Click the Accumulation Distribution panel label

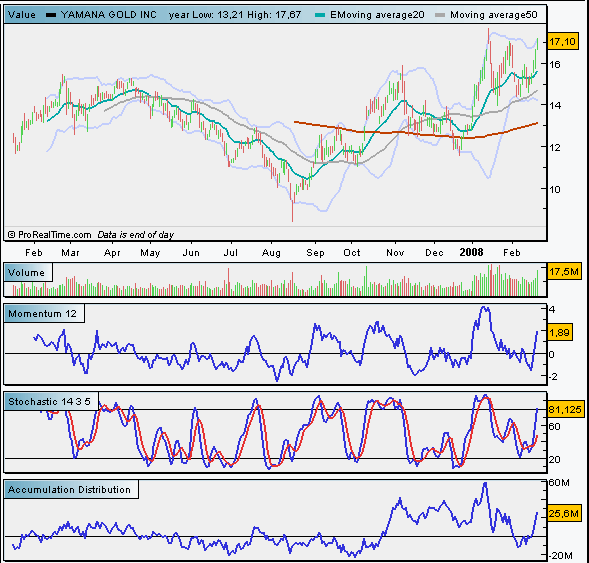71,490
